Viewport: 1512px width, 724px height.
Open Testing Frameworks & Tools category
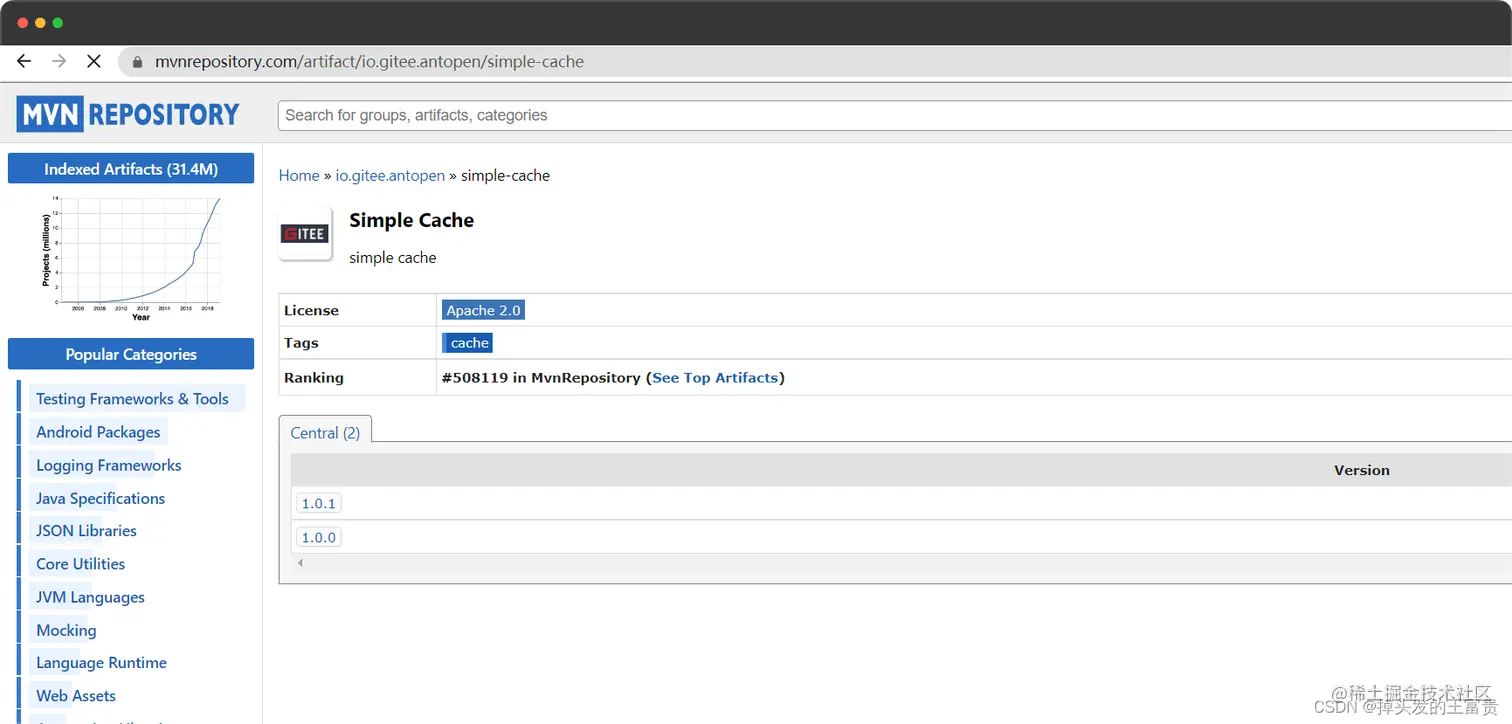click(132, 398)
